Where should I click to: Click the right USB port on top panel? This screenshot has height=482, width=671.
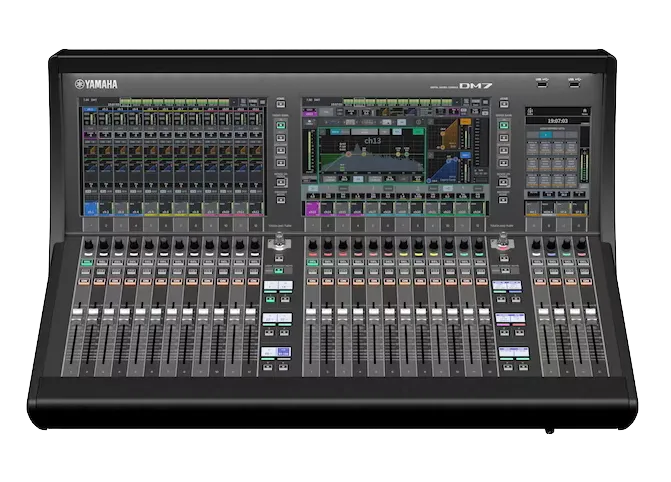point(574,84)
